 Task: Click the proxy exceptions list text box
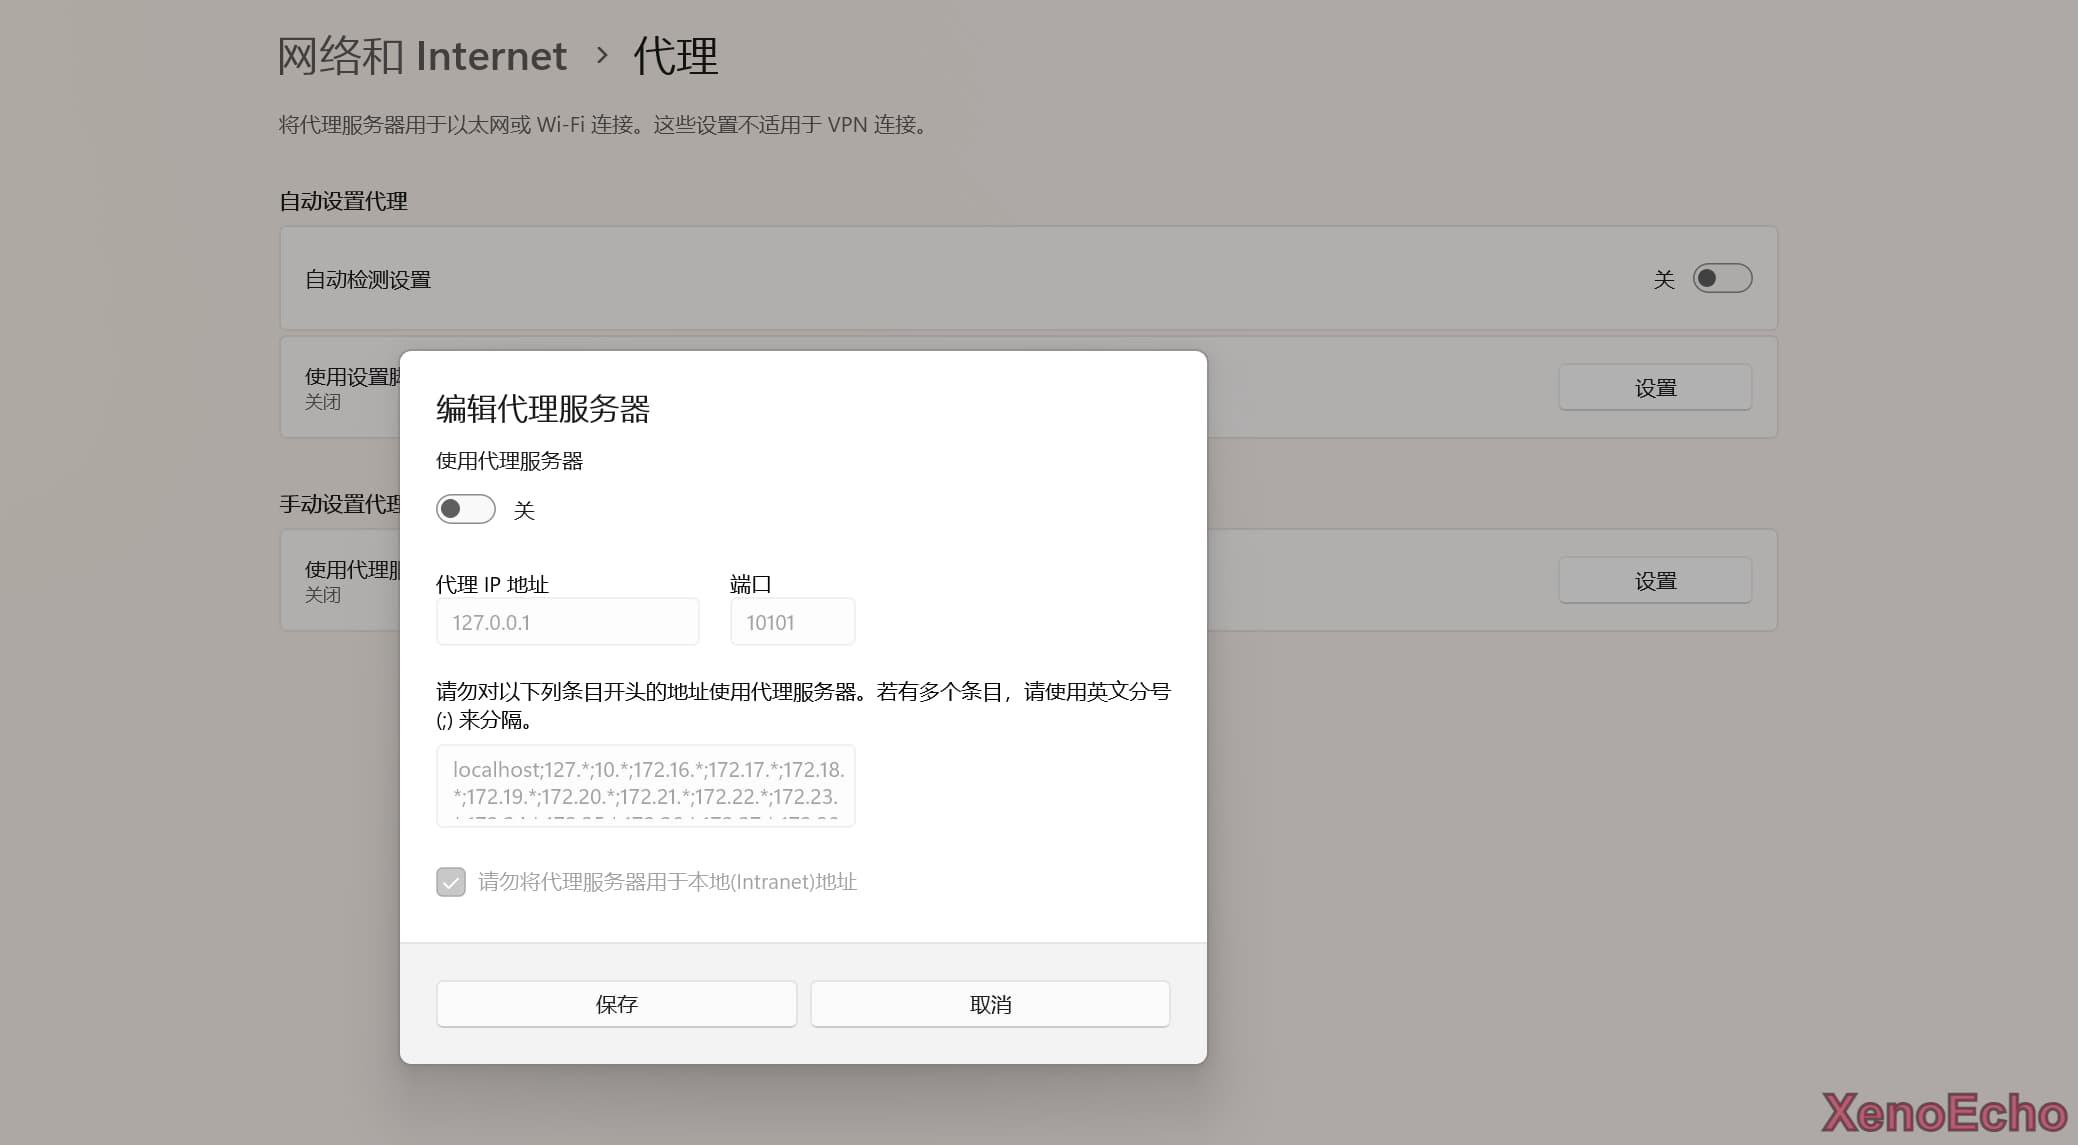coord(645,785)
